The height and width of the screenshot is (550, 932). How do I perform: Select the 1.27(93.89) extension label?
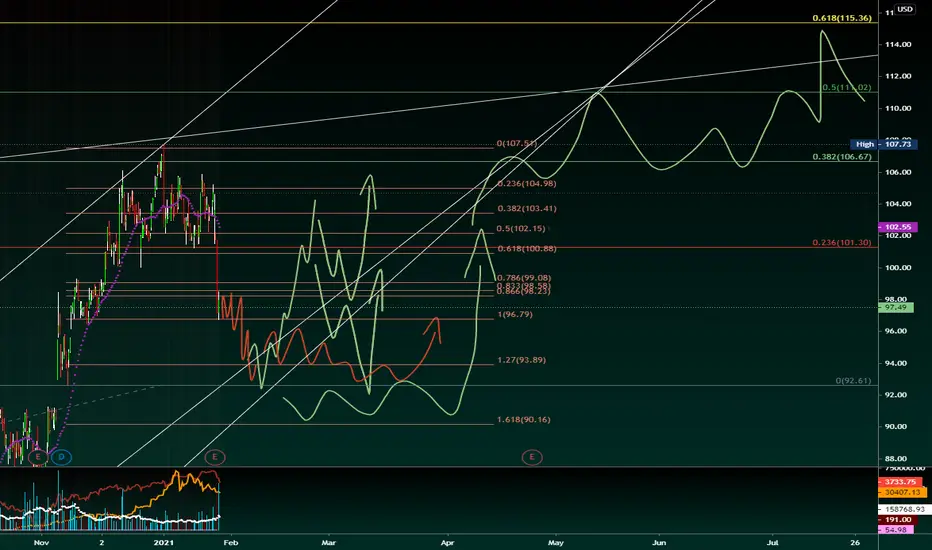tap(521, 360)
